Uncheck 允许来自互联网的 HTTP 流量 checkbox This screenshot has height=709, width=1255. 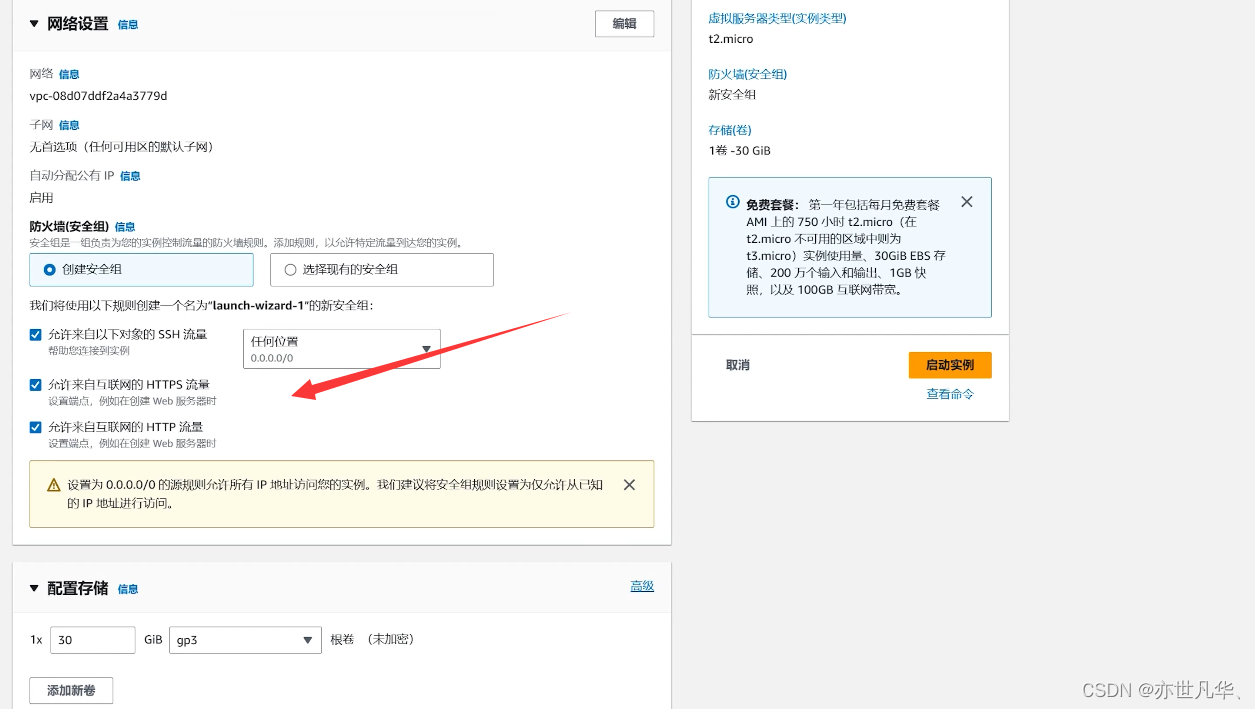coord(36,427)
